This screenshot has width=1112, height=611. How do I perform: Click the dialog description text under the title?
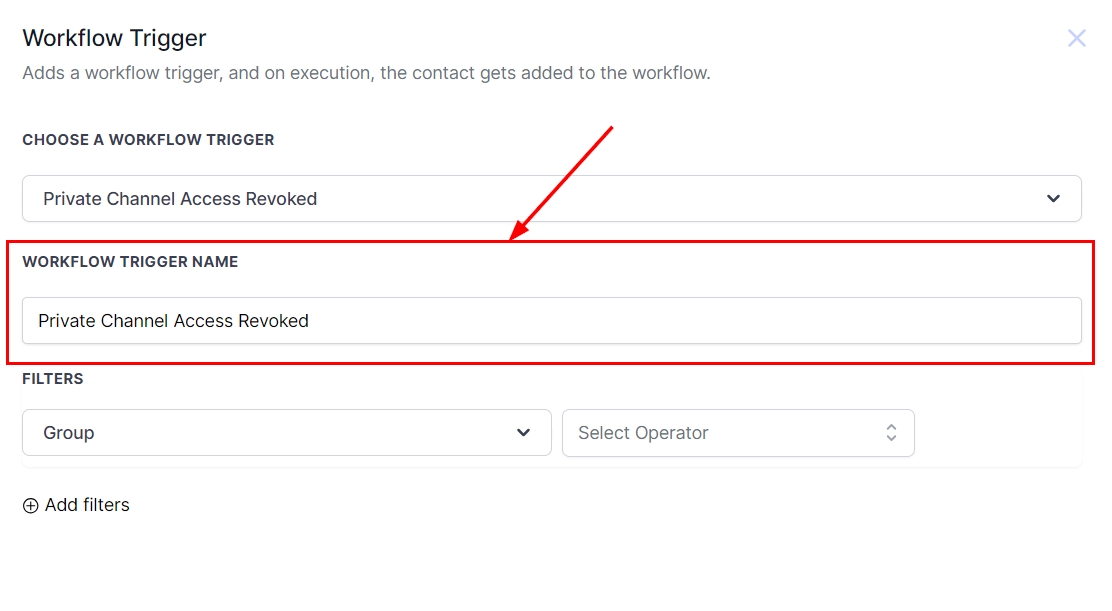tap(366, 73)
